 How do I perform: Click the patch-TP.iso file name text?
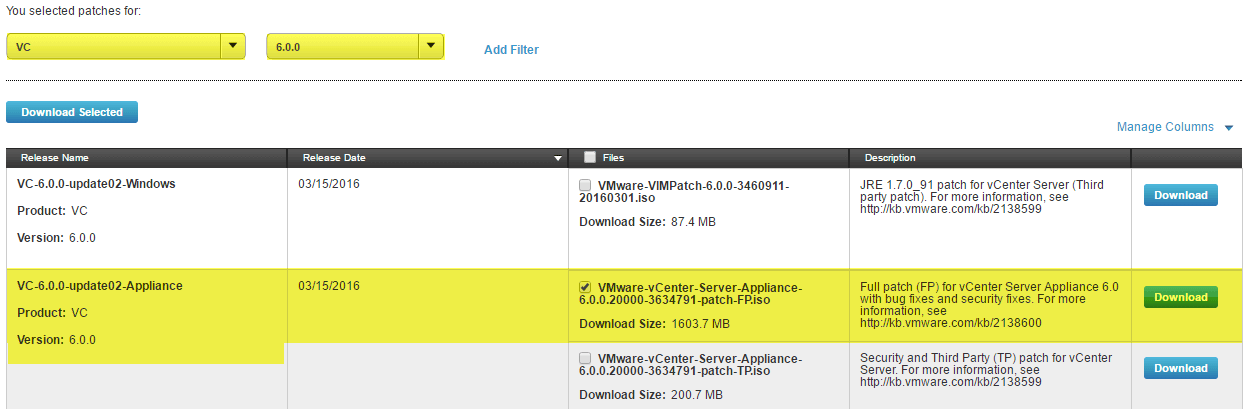tap(689, 365)
